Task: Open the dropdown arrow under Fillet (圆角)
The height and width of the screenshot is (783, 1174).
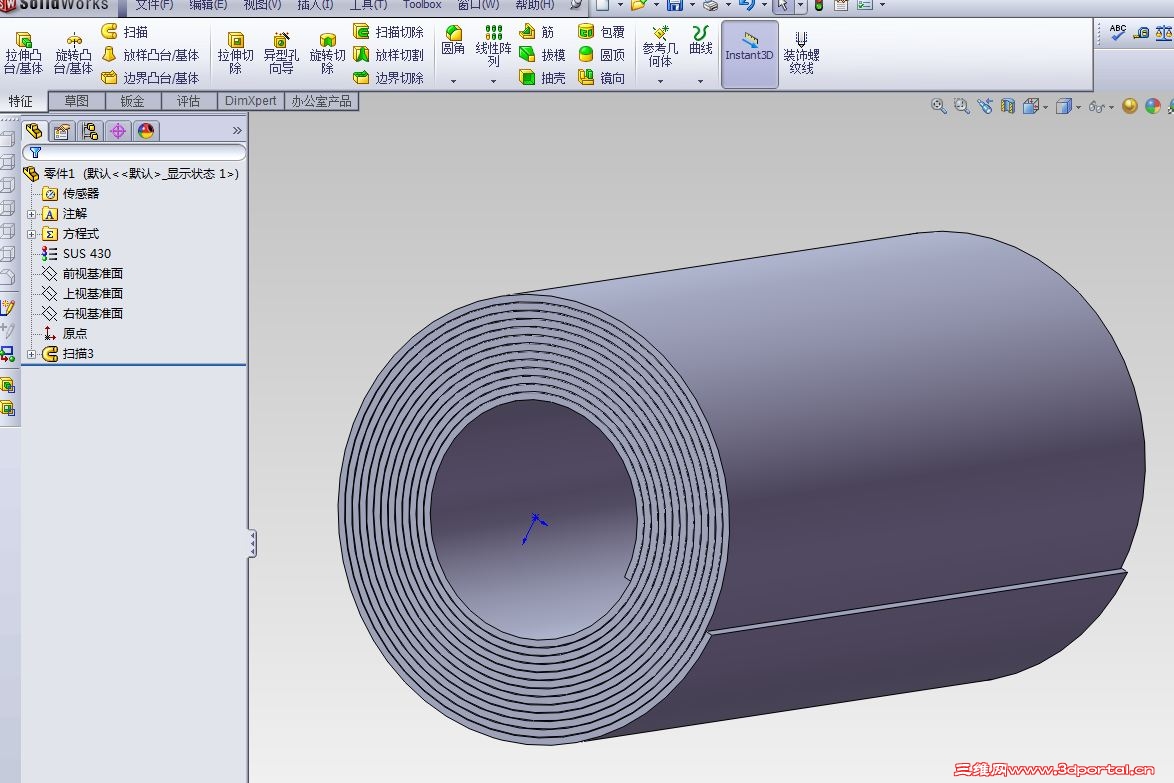Action: coord(453,81)
